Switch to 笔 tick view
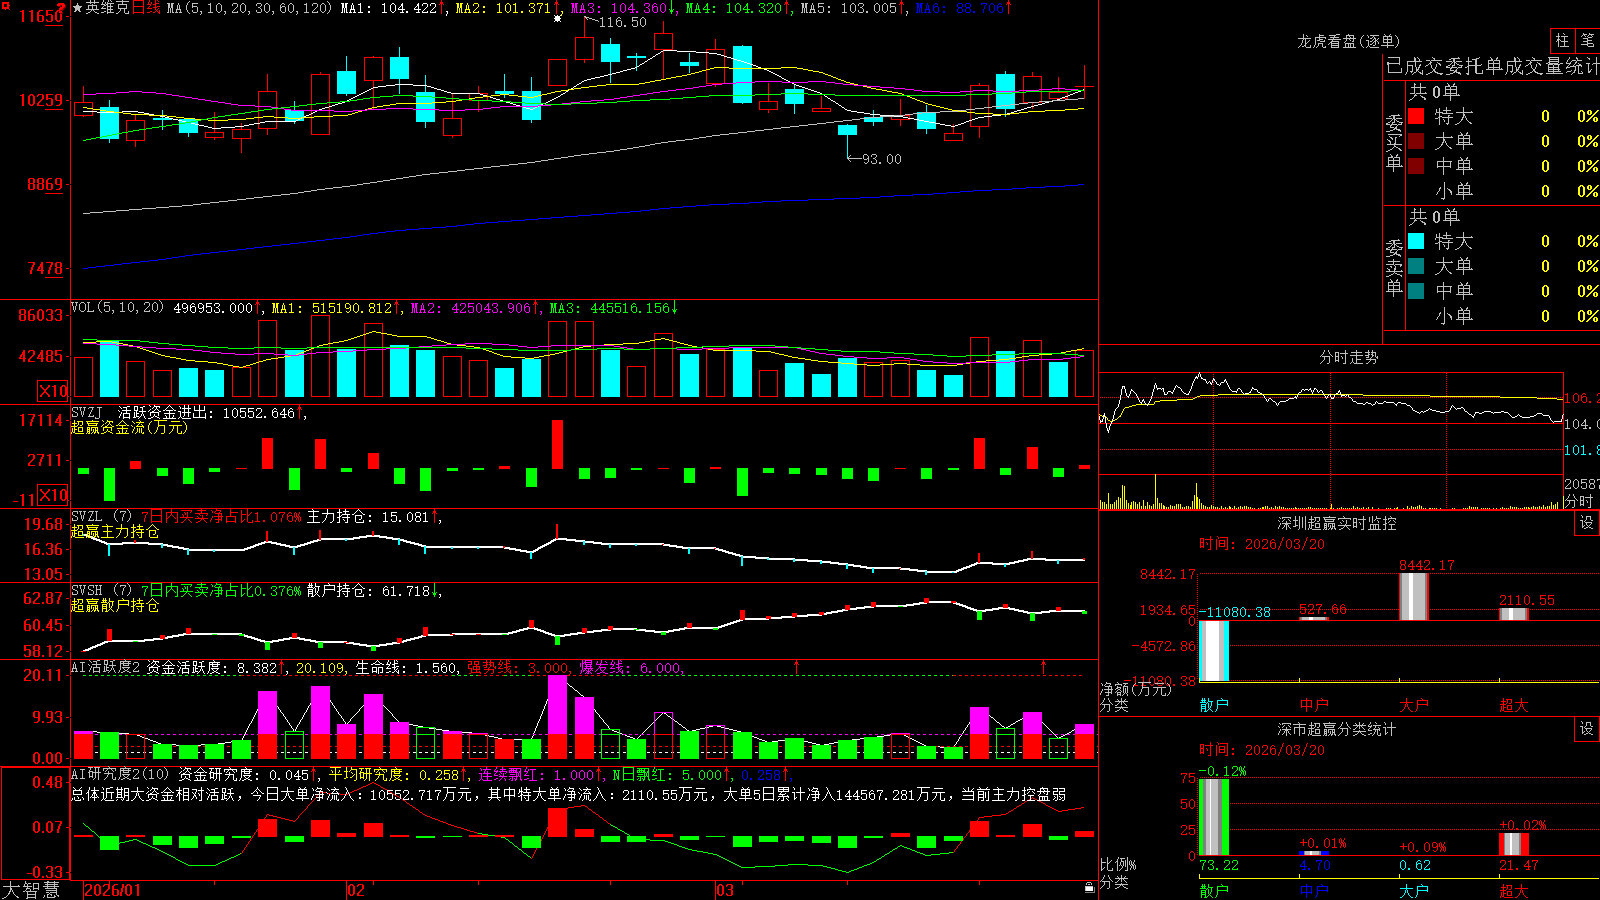Image resolution: width=1600 pixels, height=900 pixels. coord(1588,40)
